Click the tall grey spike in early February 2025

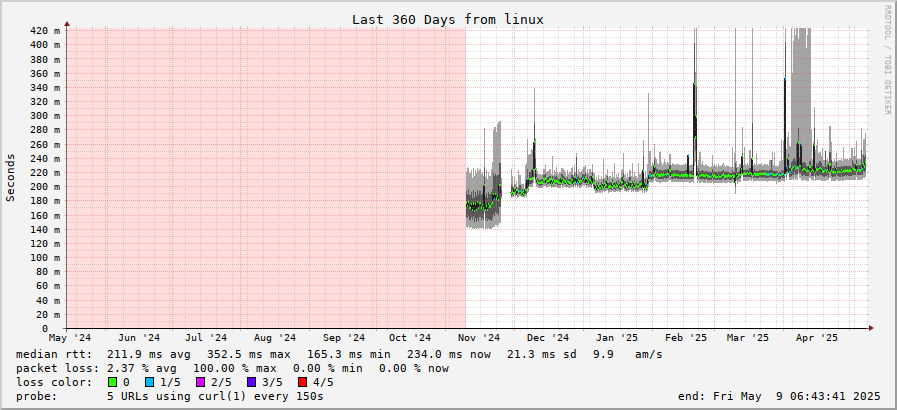[695, 103]
